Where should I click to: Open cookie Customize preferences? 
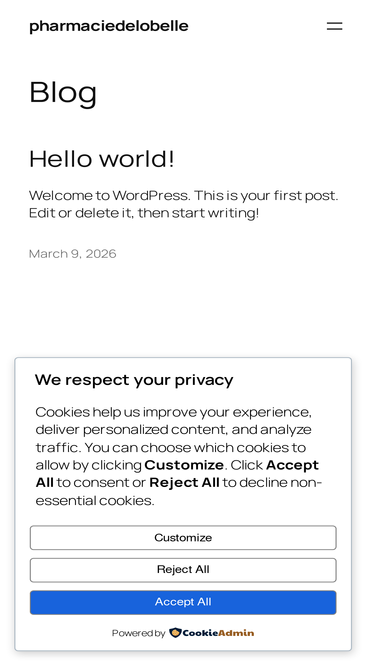[183, 538]
